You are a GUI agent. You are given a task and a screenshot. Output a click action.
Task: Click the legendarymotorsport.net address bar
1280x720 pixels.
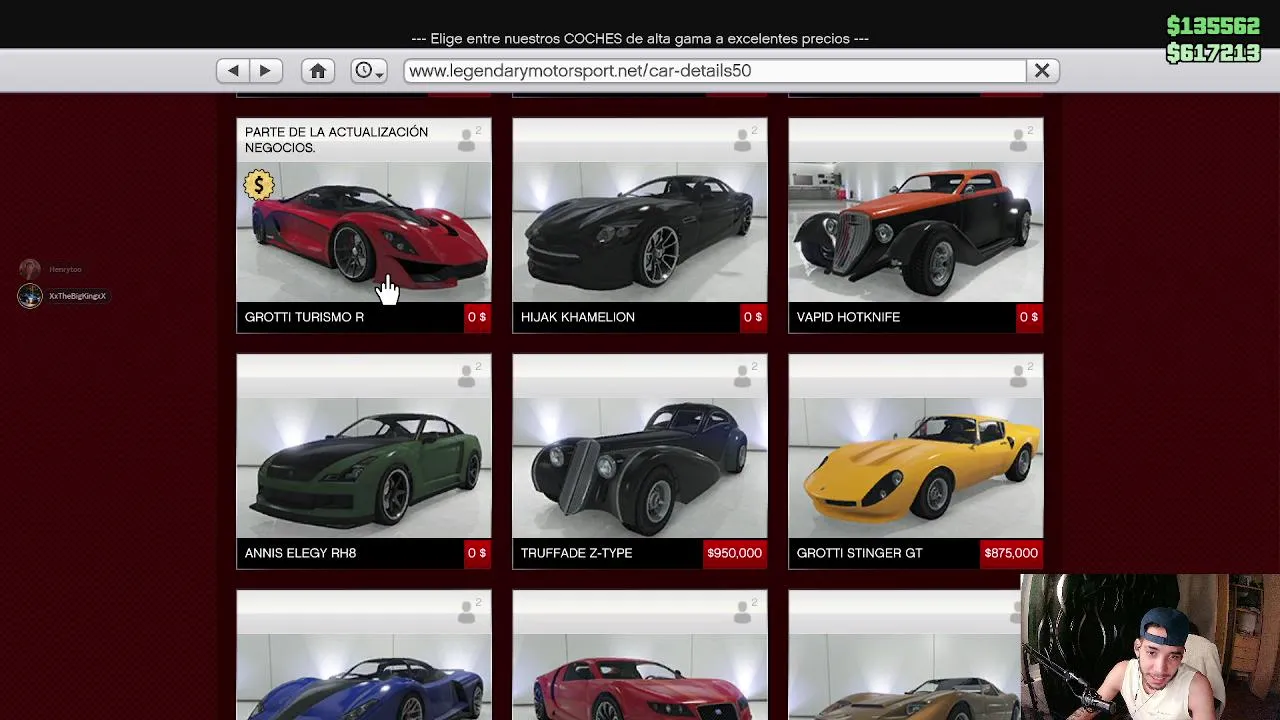click(x=715, y=71)
